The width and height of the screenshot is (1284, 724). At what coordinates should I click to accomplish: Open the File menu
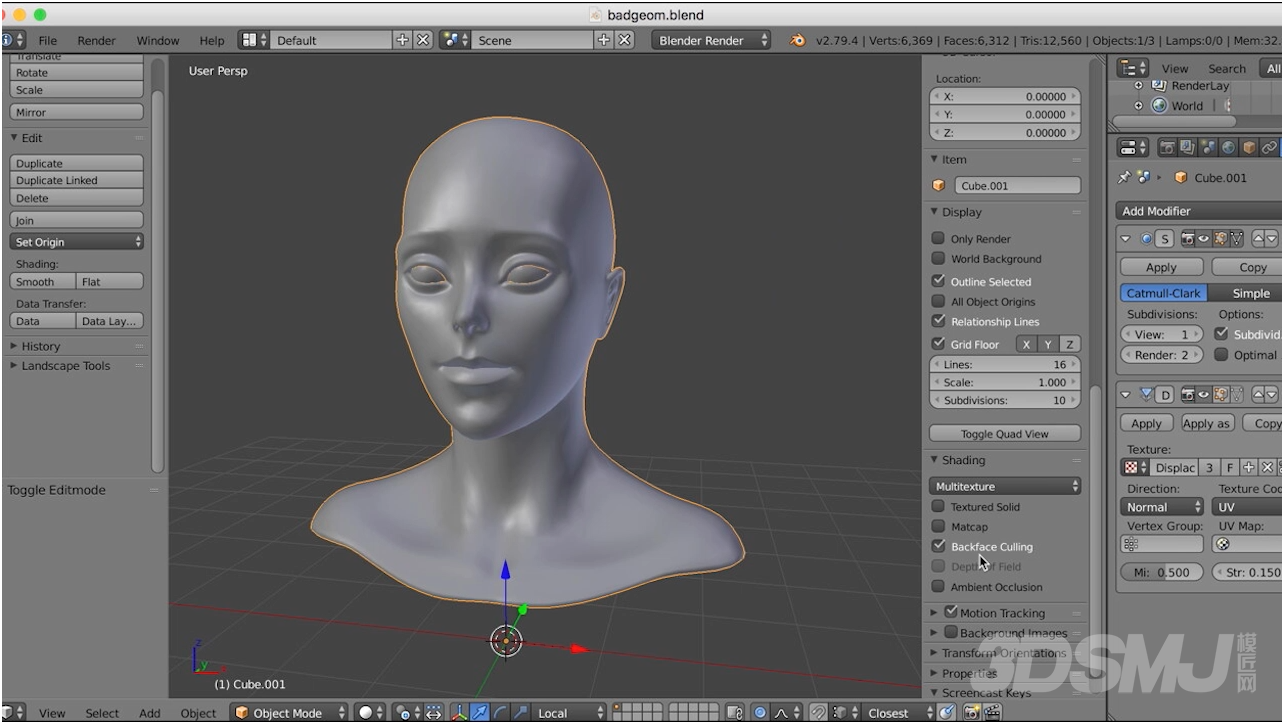coord(48,41)
